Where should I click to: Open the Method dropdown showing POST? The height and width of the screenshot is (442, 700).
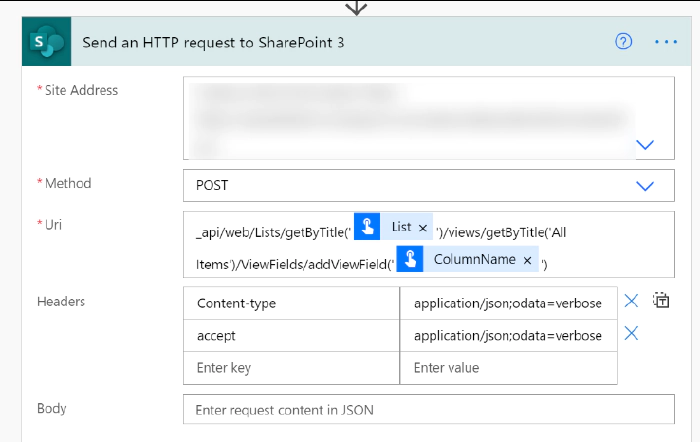click(x=645, y=186)
